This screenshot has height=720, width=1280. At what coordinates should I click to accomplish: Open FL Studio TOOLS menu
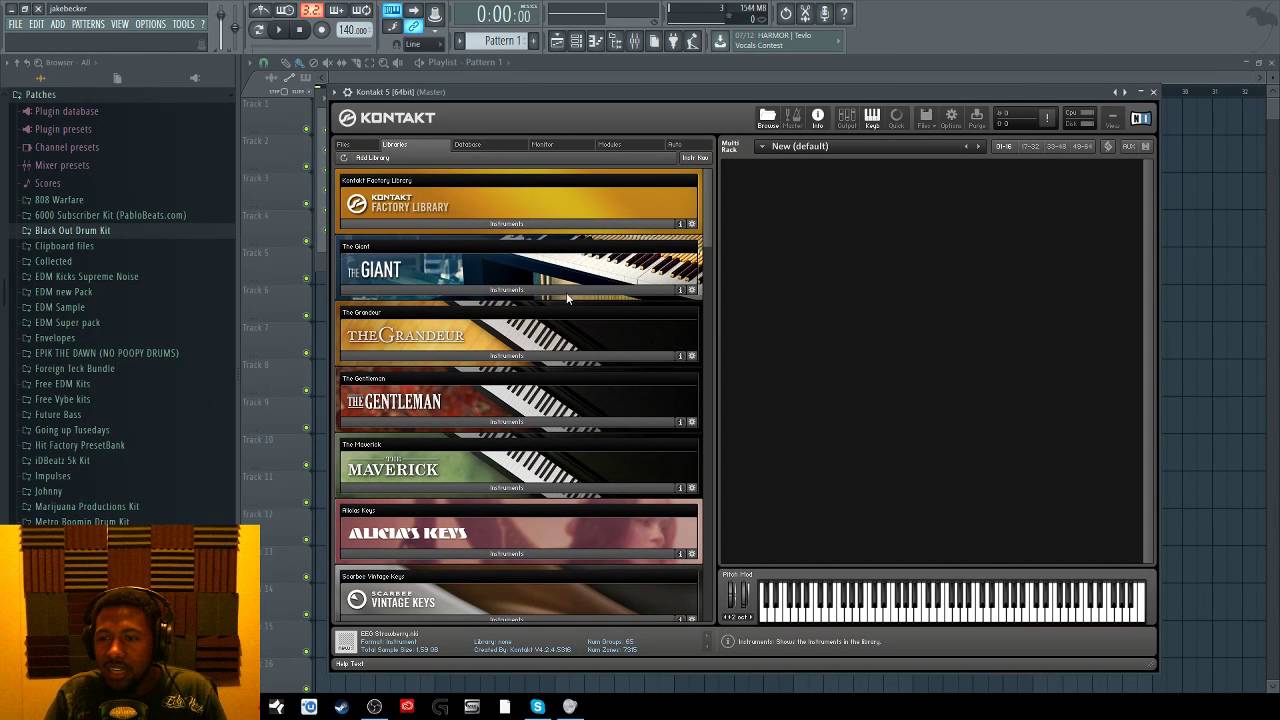183,24
